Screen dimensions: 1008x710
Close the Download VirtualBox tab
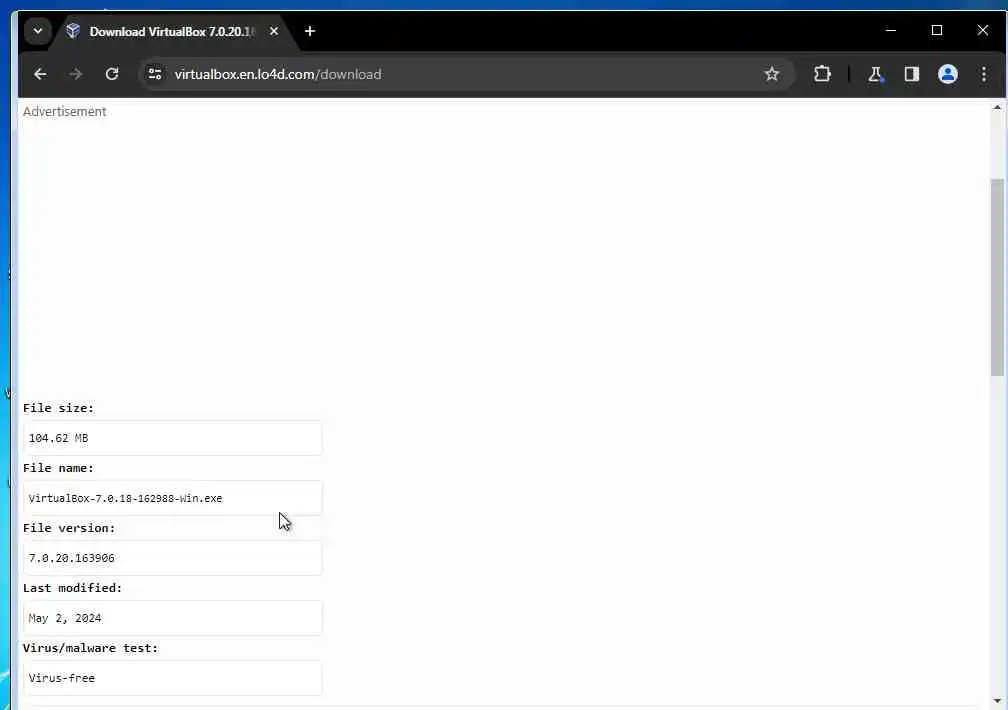274,31
